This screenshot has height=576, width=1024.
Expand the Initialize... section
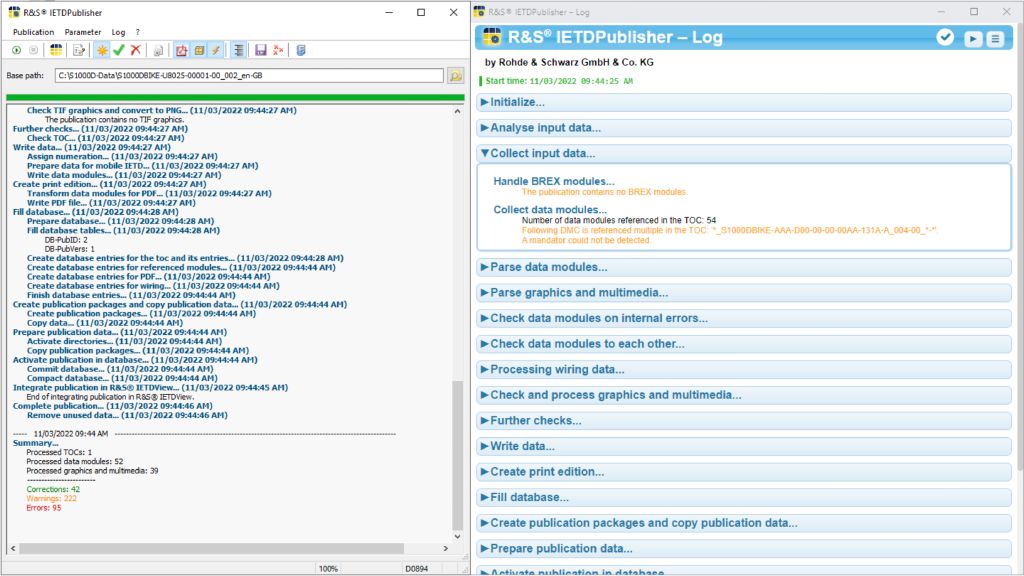click(x=744, y=103)
